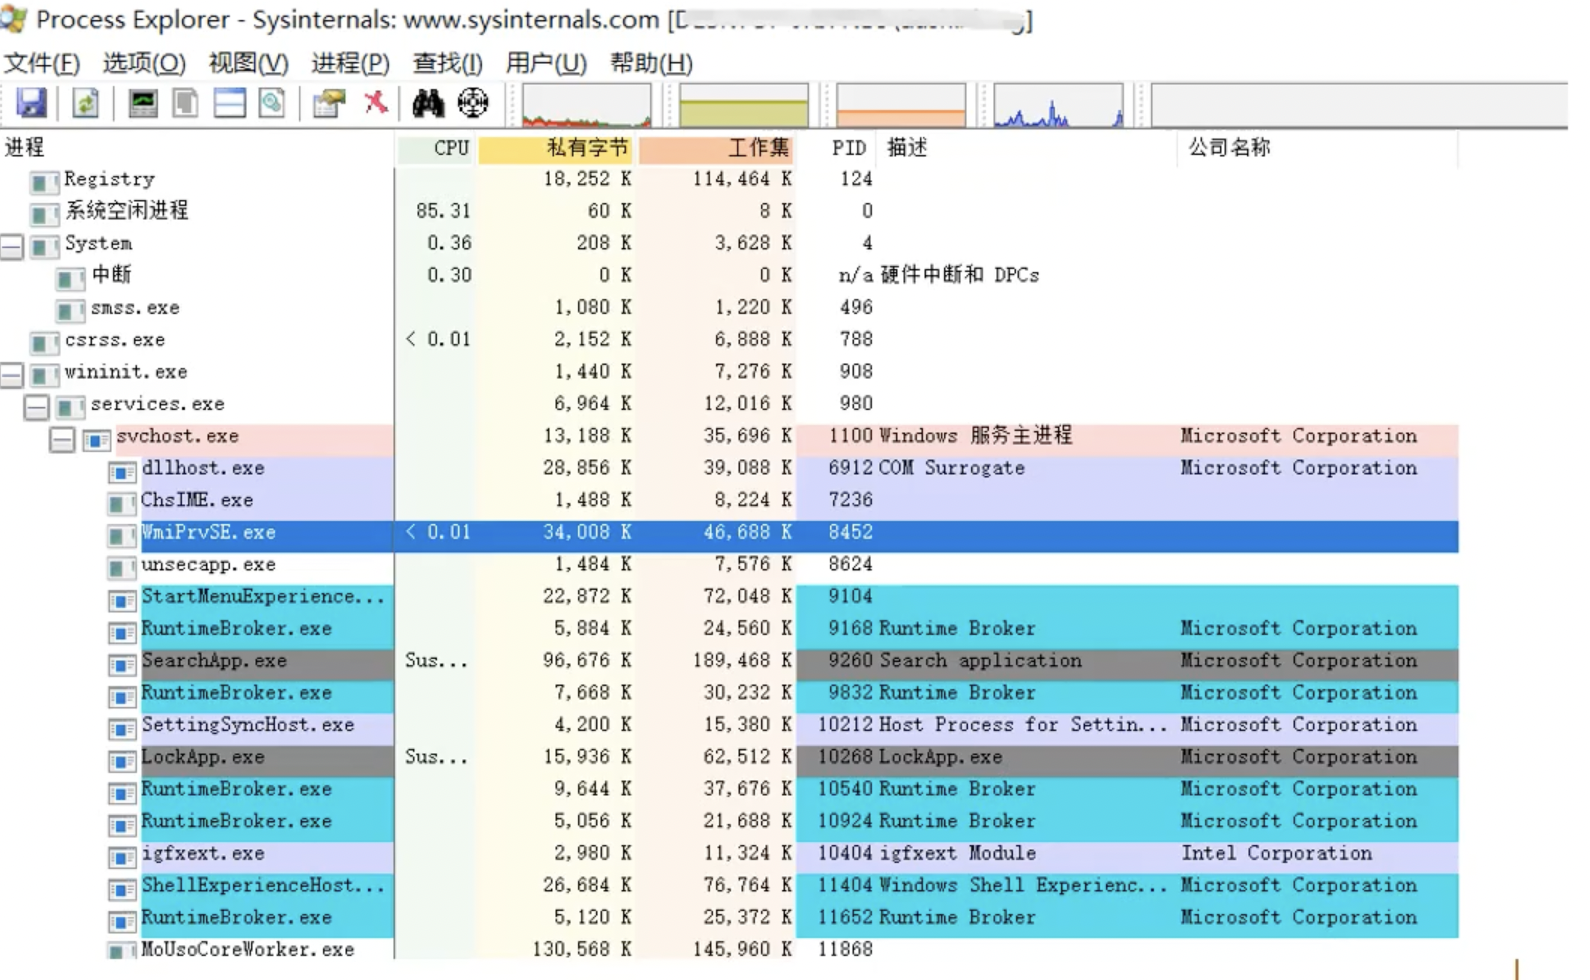The height and width of the screenshot is (980, 1590).
Task: Open the orange physical memory graph
Action: (x=901, y=105)
